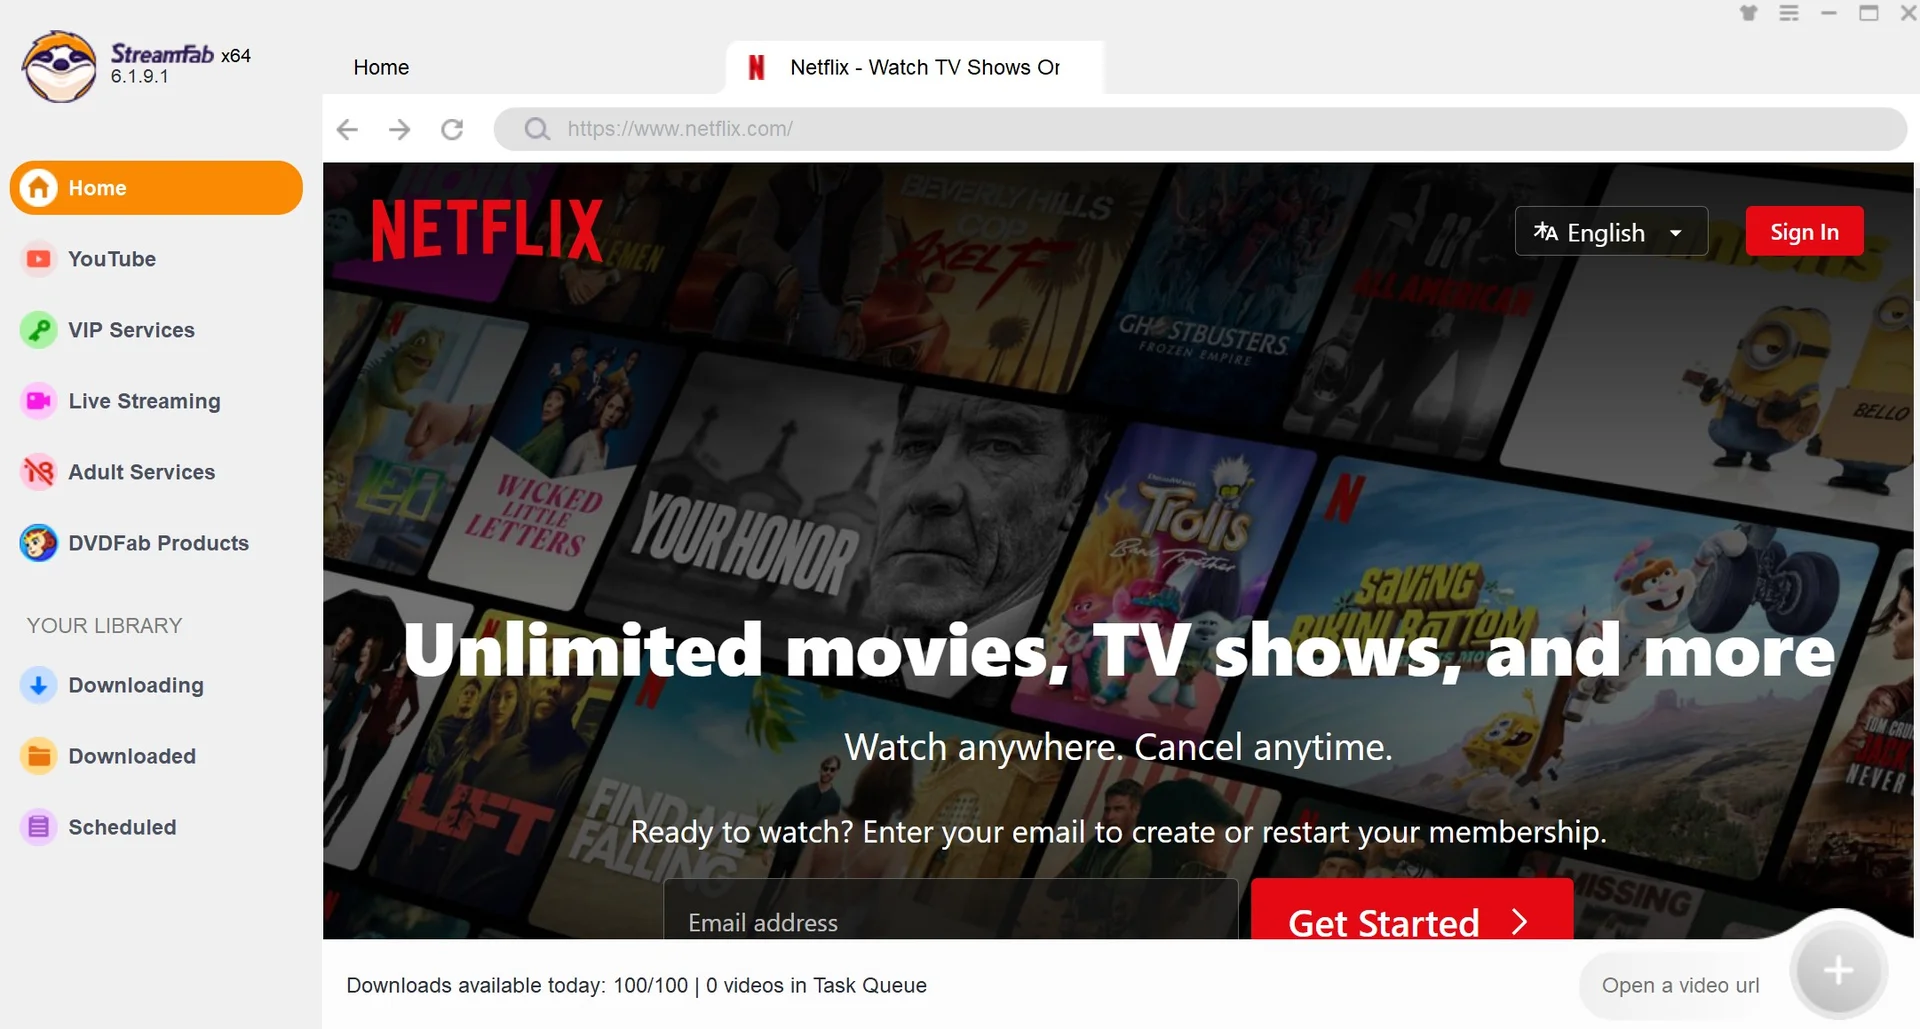Click the YouTube play icon

[x=38, y=259]
